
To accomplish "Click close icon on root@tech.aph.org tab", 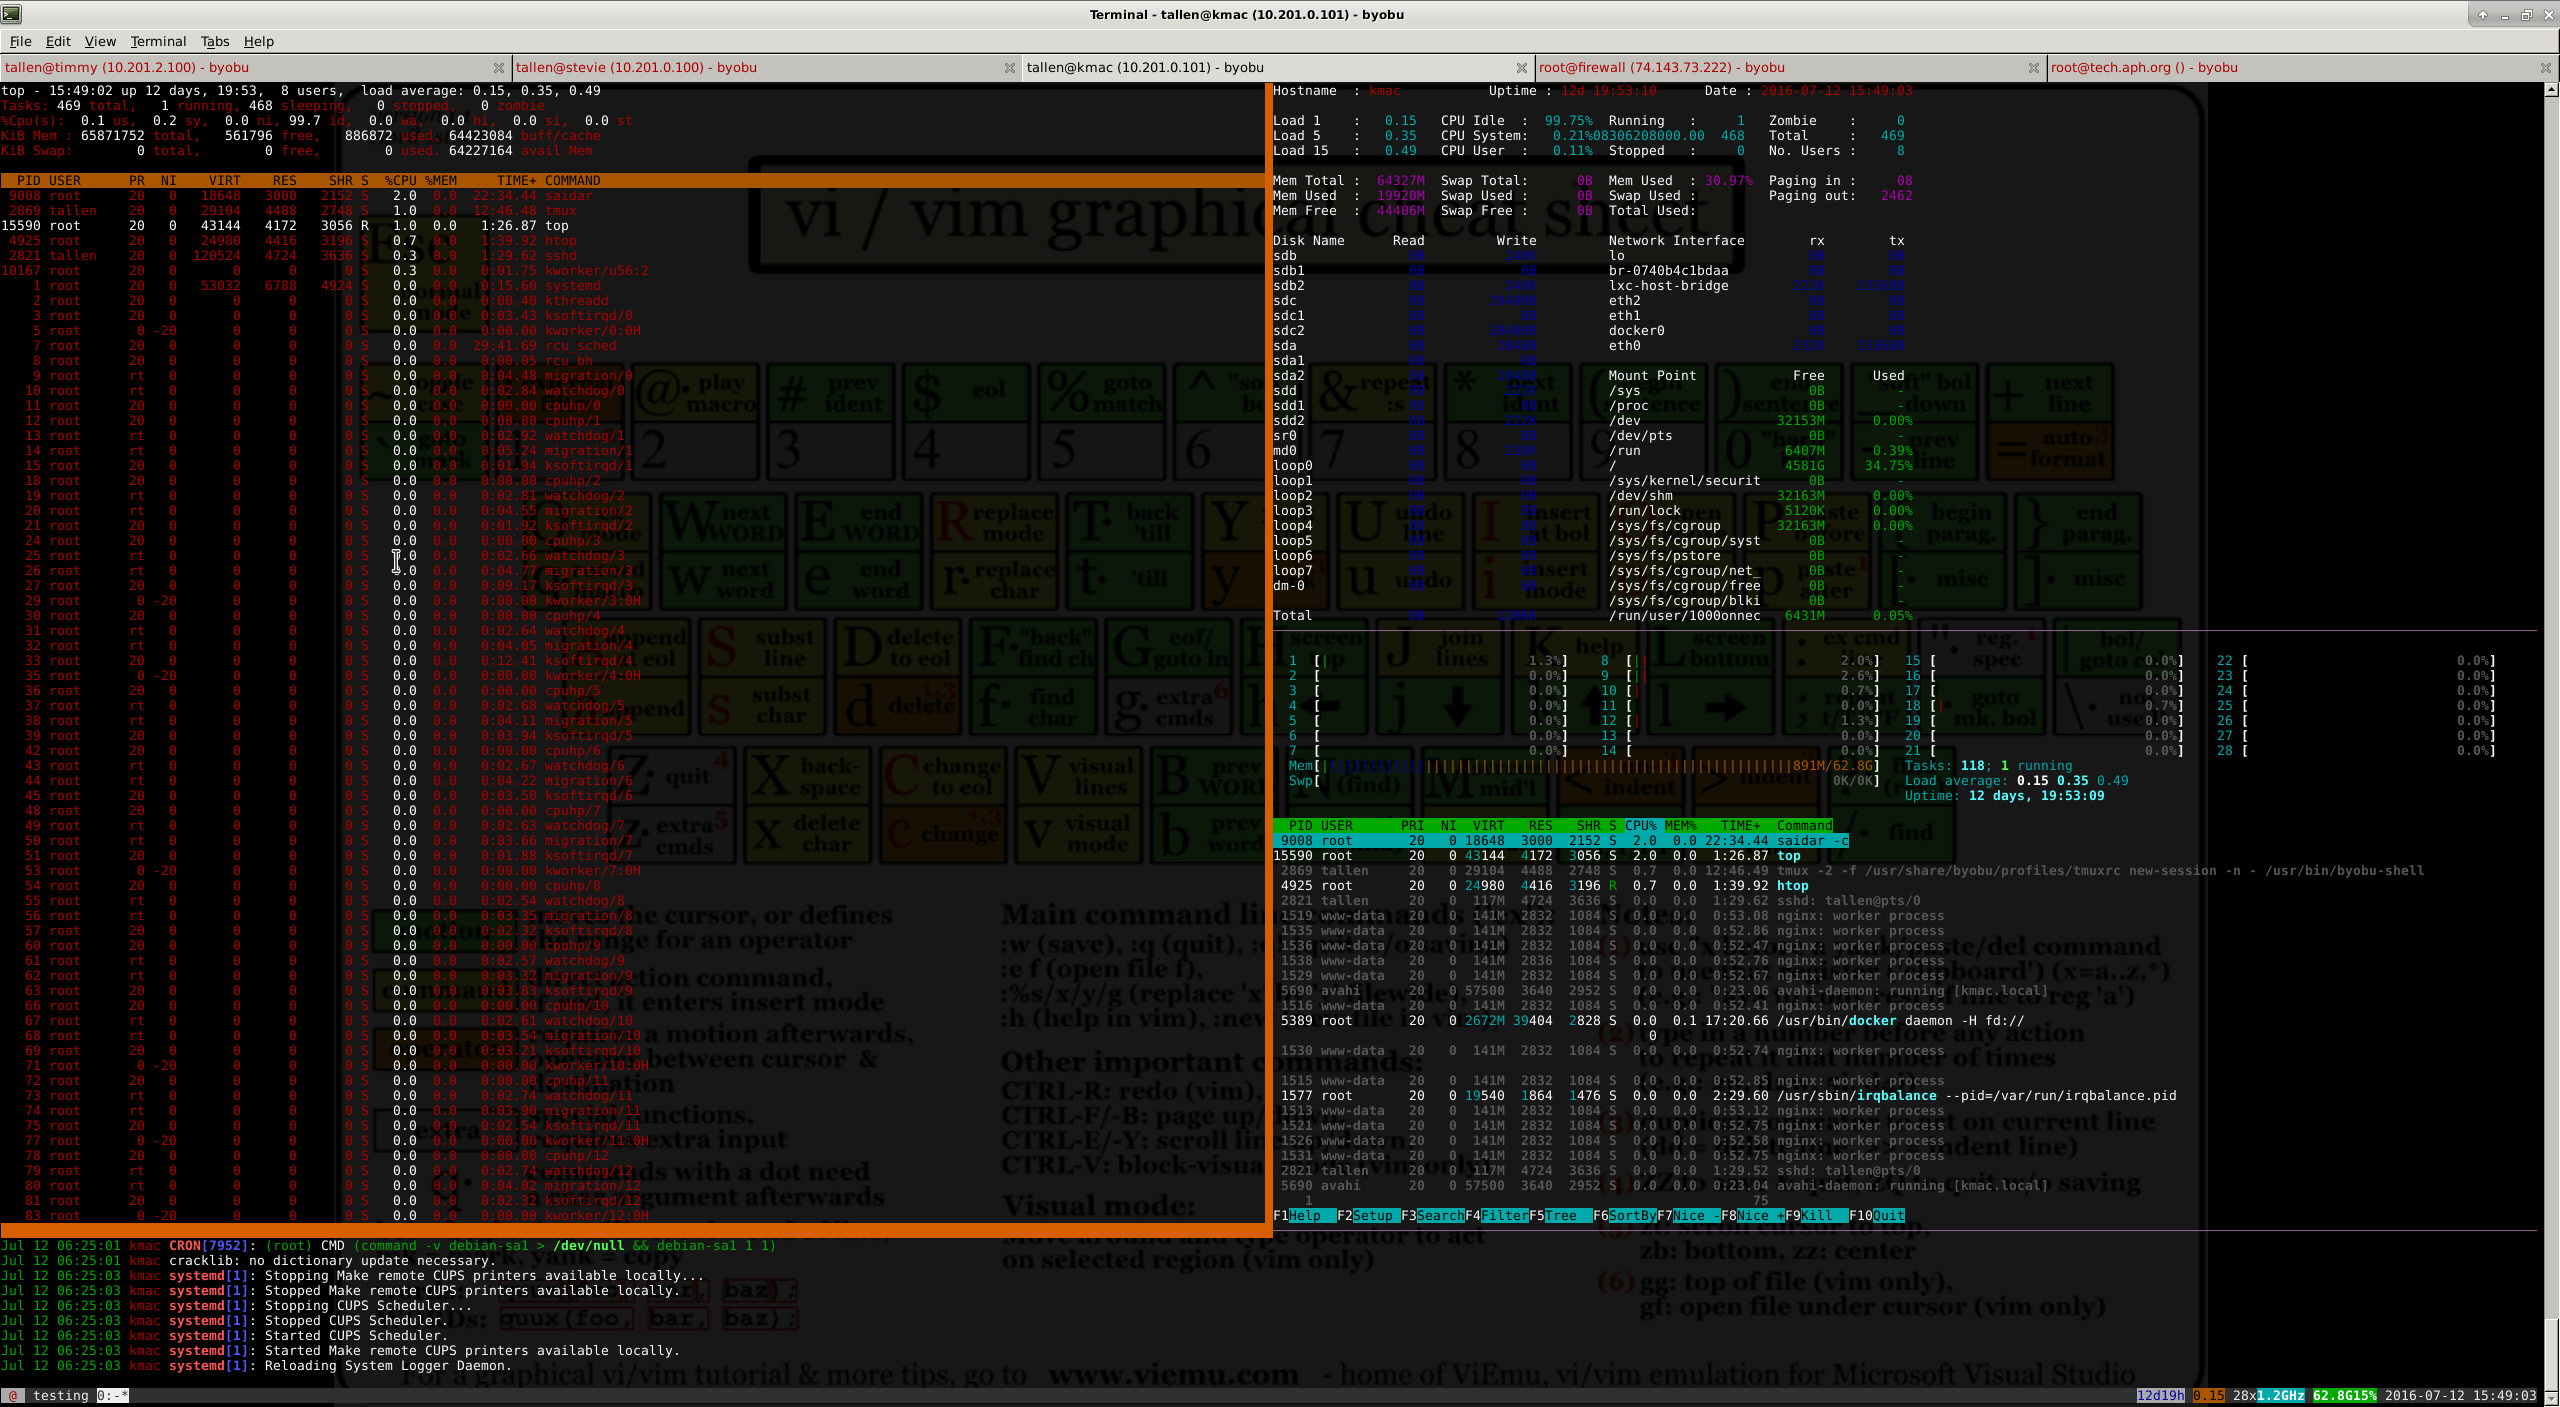I will click(2545, 68).
